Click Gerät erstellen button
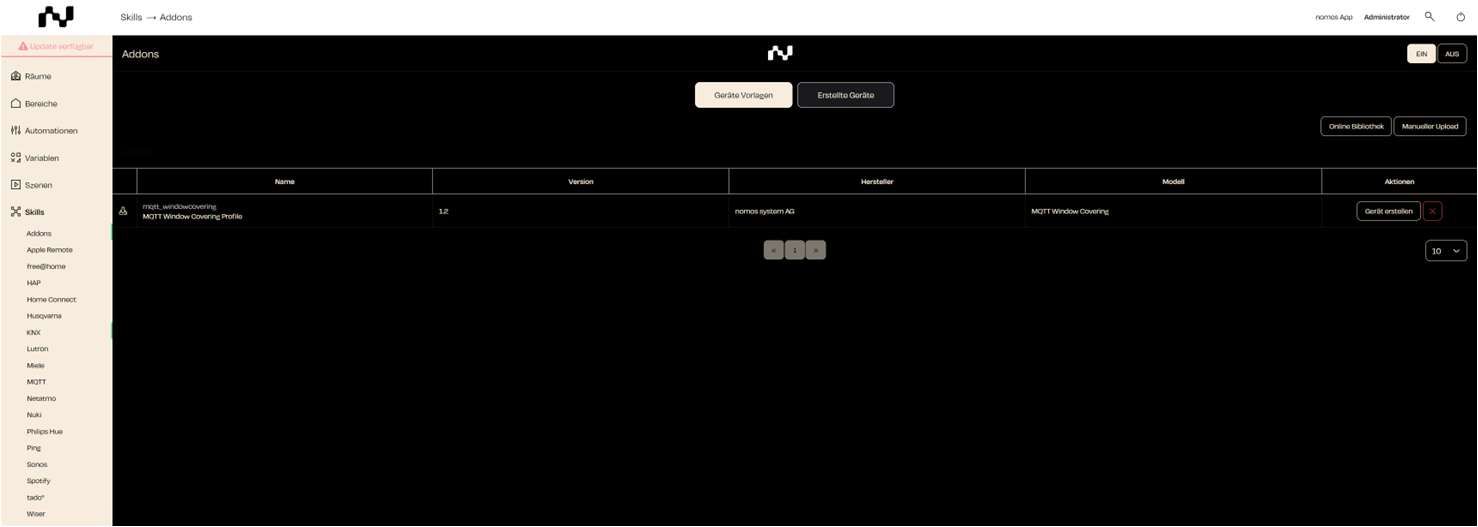Screen dimensions: 1478x527 1388,211
